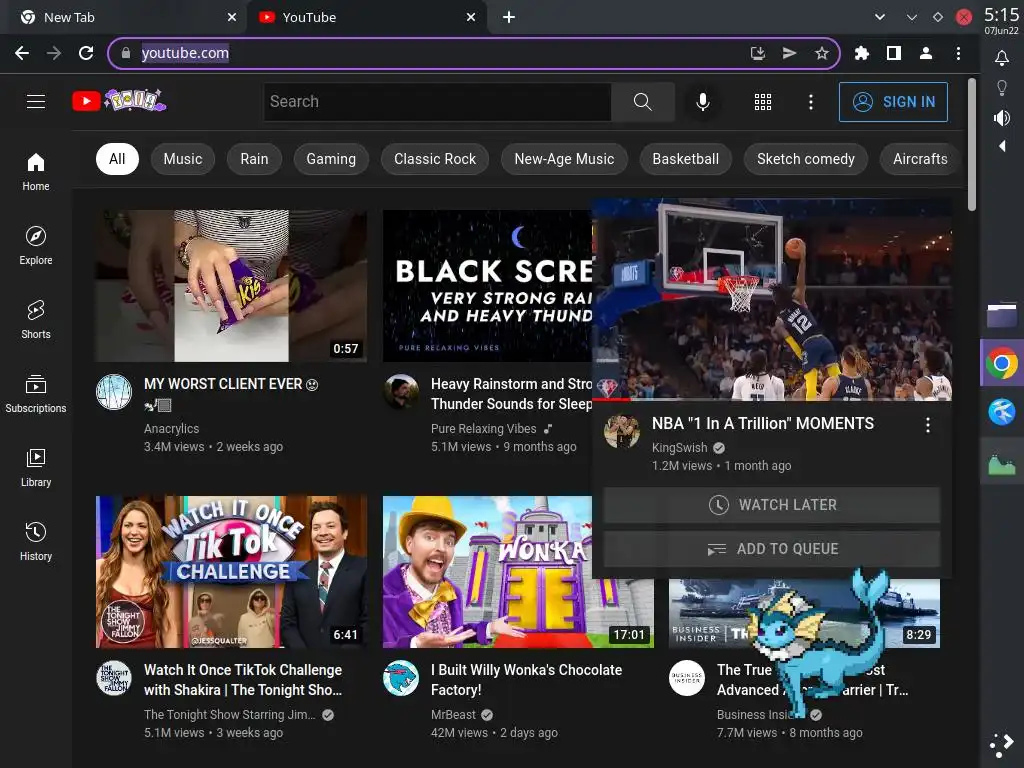Select the New-Age Music filter chip
The width and height of the screenshot is (1024, 768).
pos(564,159)
